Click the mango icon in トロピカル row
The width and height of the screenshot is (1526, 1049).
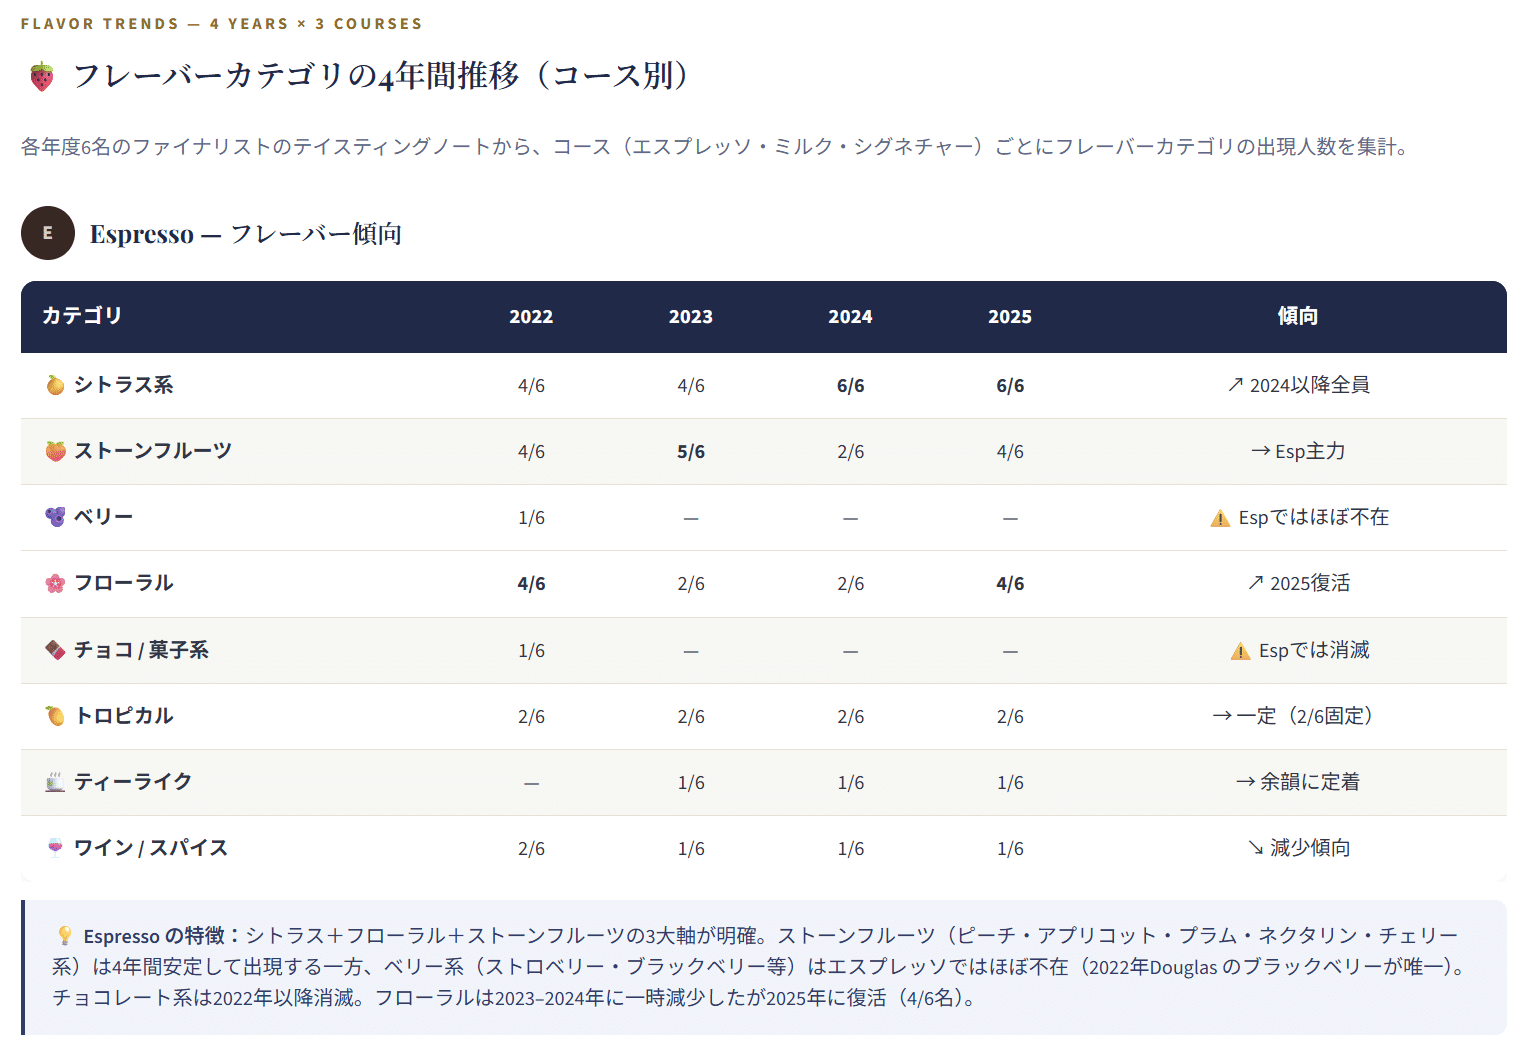coord(55,716)
